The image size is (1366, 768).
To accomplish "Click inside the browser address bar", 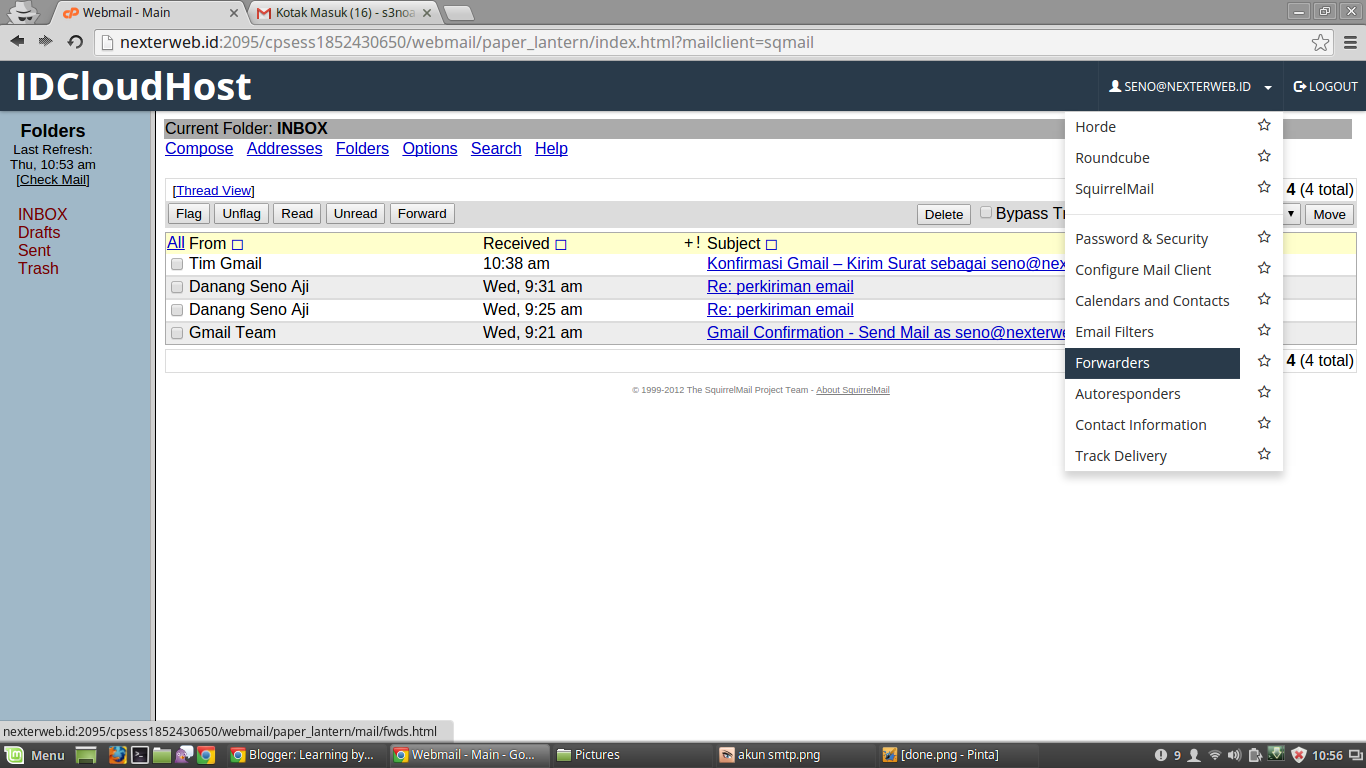I will click(600, 42).
